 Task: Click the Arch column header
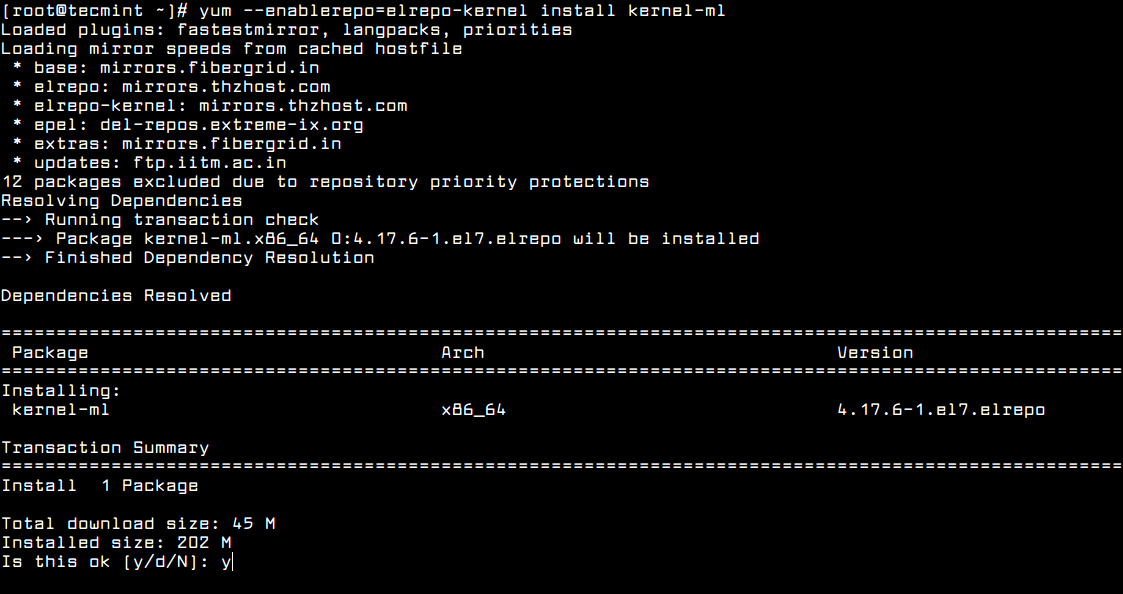(463, 353)
